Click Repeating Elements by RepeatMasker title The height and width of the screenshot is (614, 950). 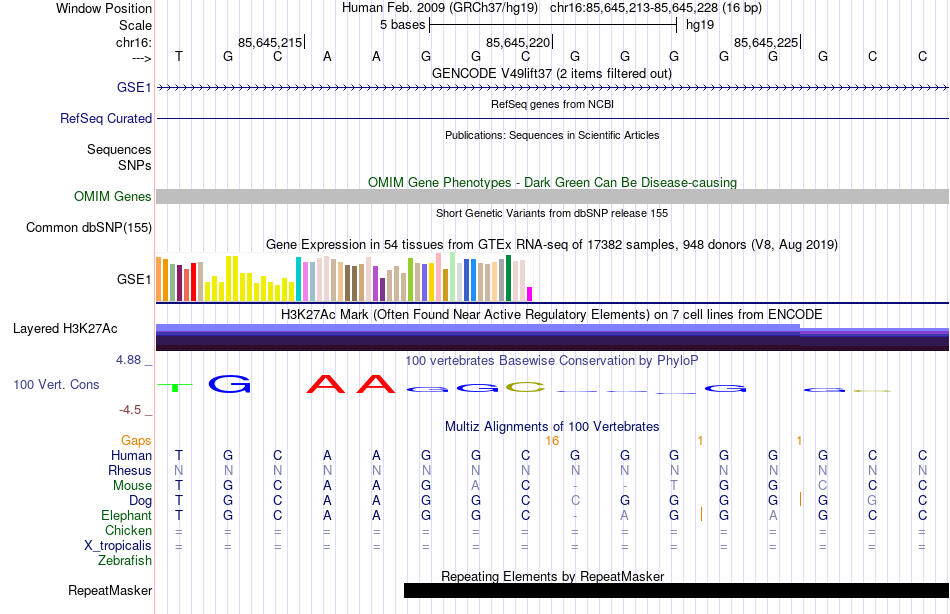[552, 576]
